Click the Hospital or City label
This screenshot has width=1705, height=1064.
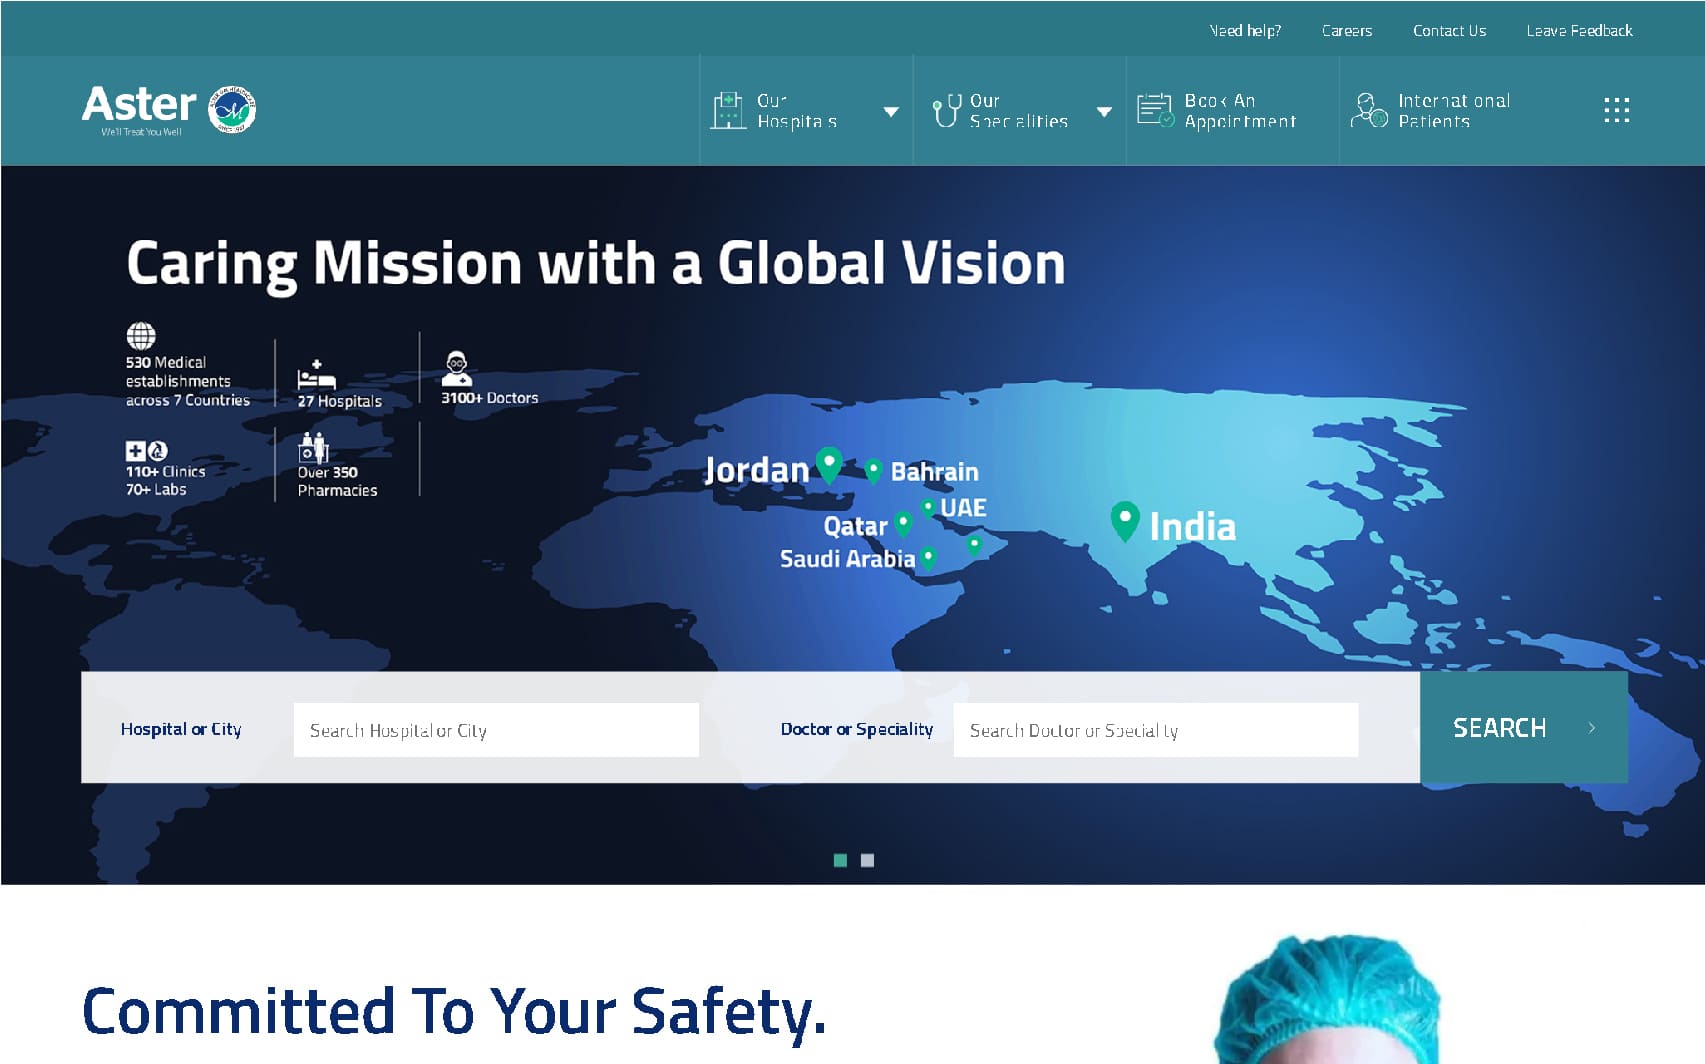tap(181, 729)
